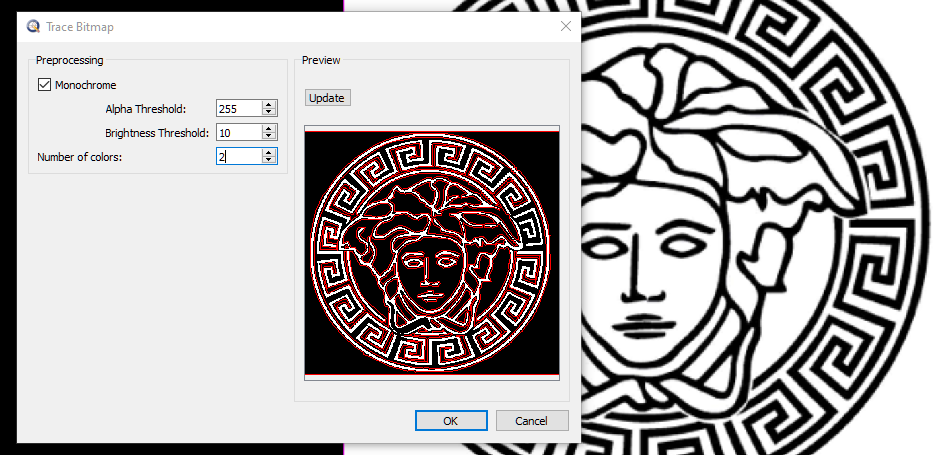The image size is (950, 455).
Task: Click the Monochrome label text
Action: pyautogui.click(x=86, y=85)
